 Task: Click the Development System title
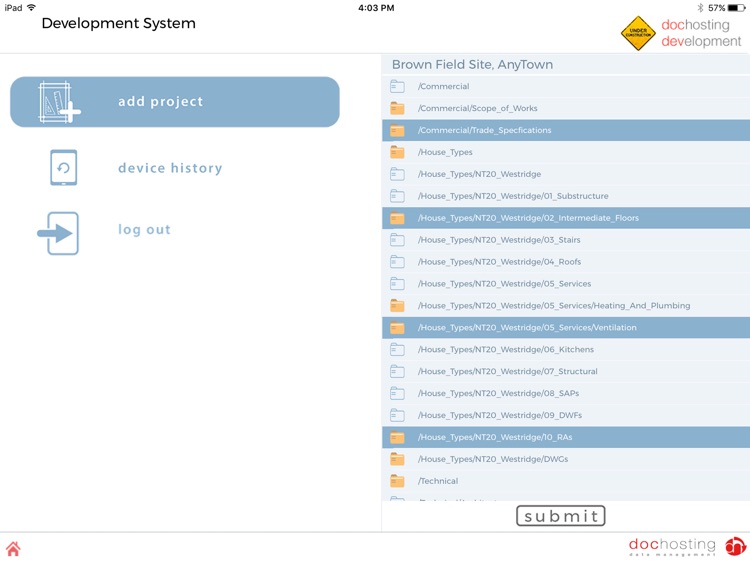[x=119, y=23]
